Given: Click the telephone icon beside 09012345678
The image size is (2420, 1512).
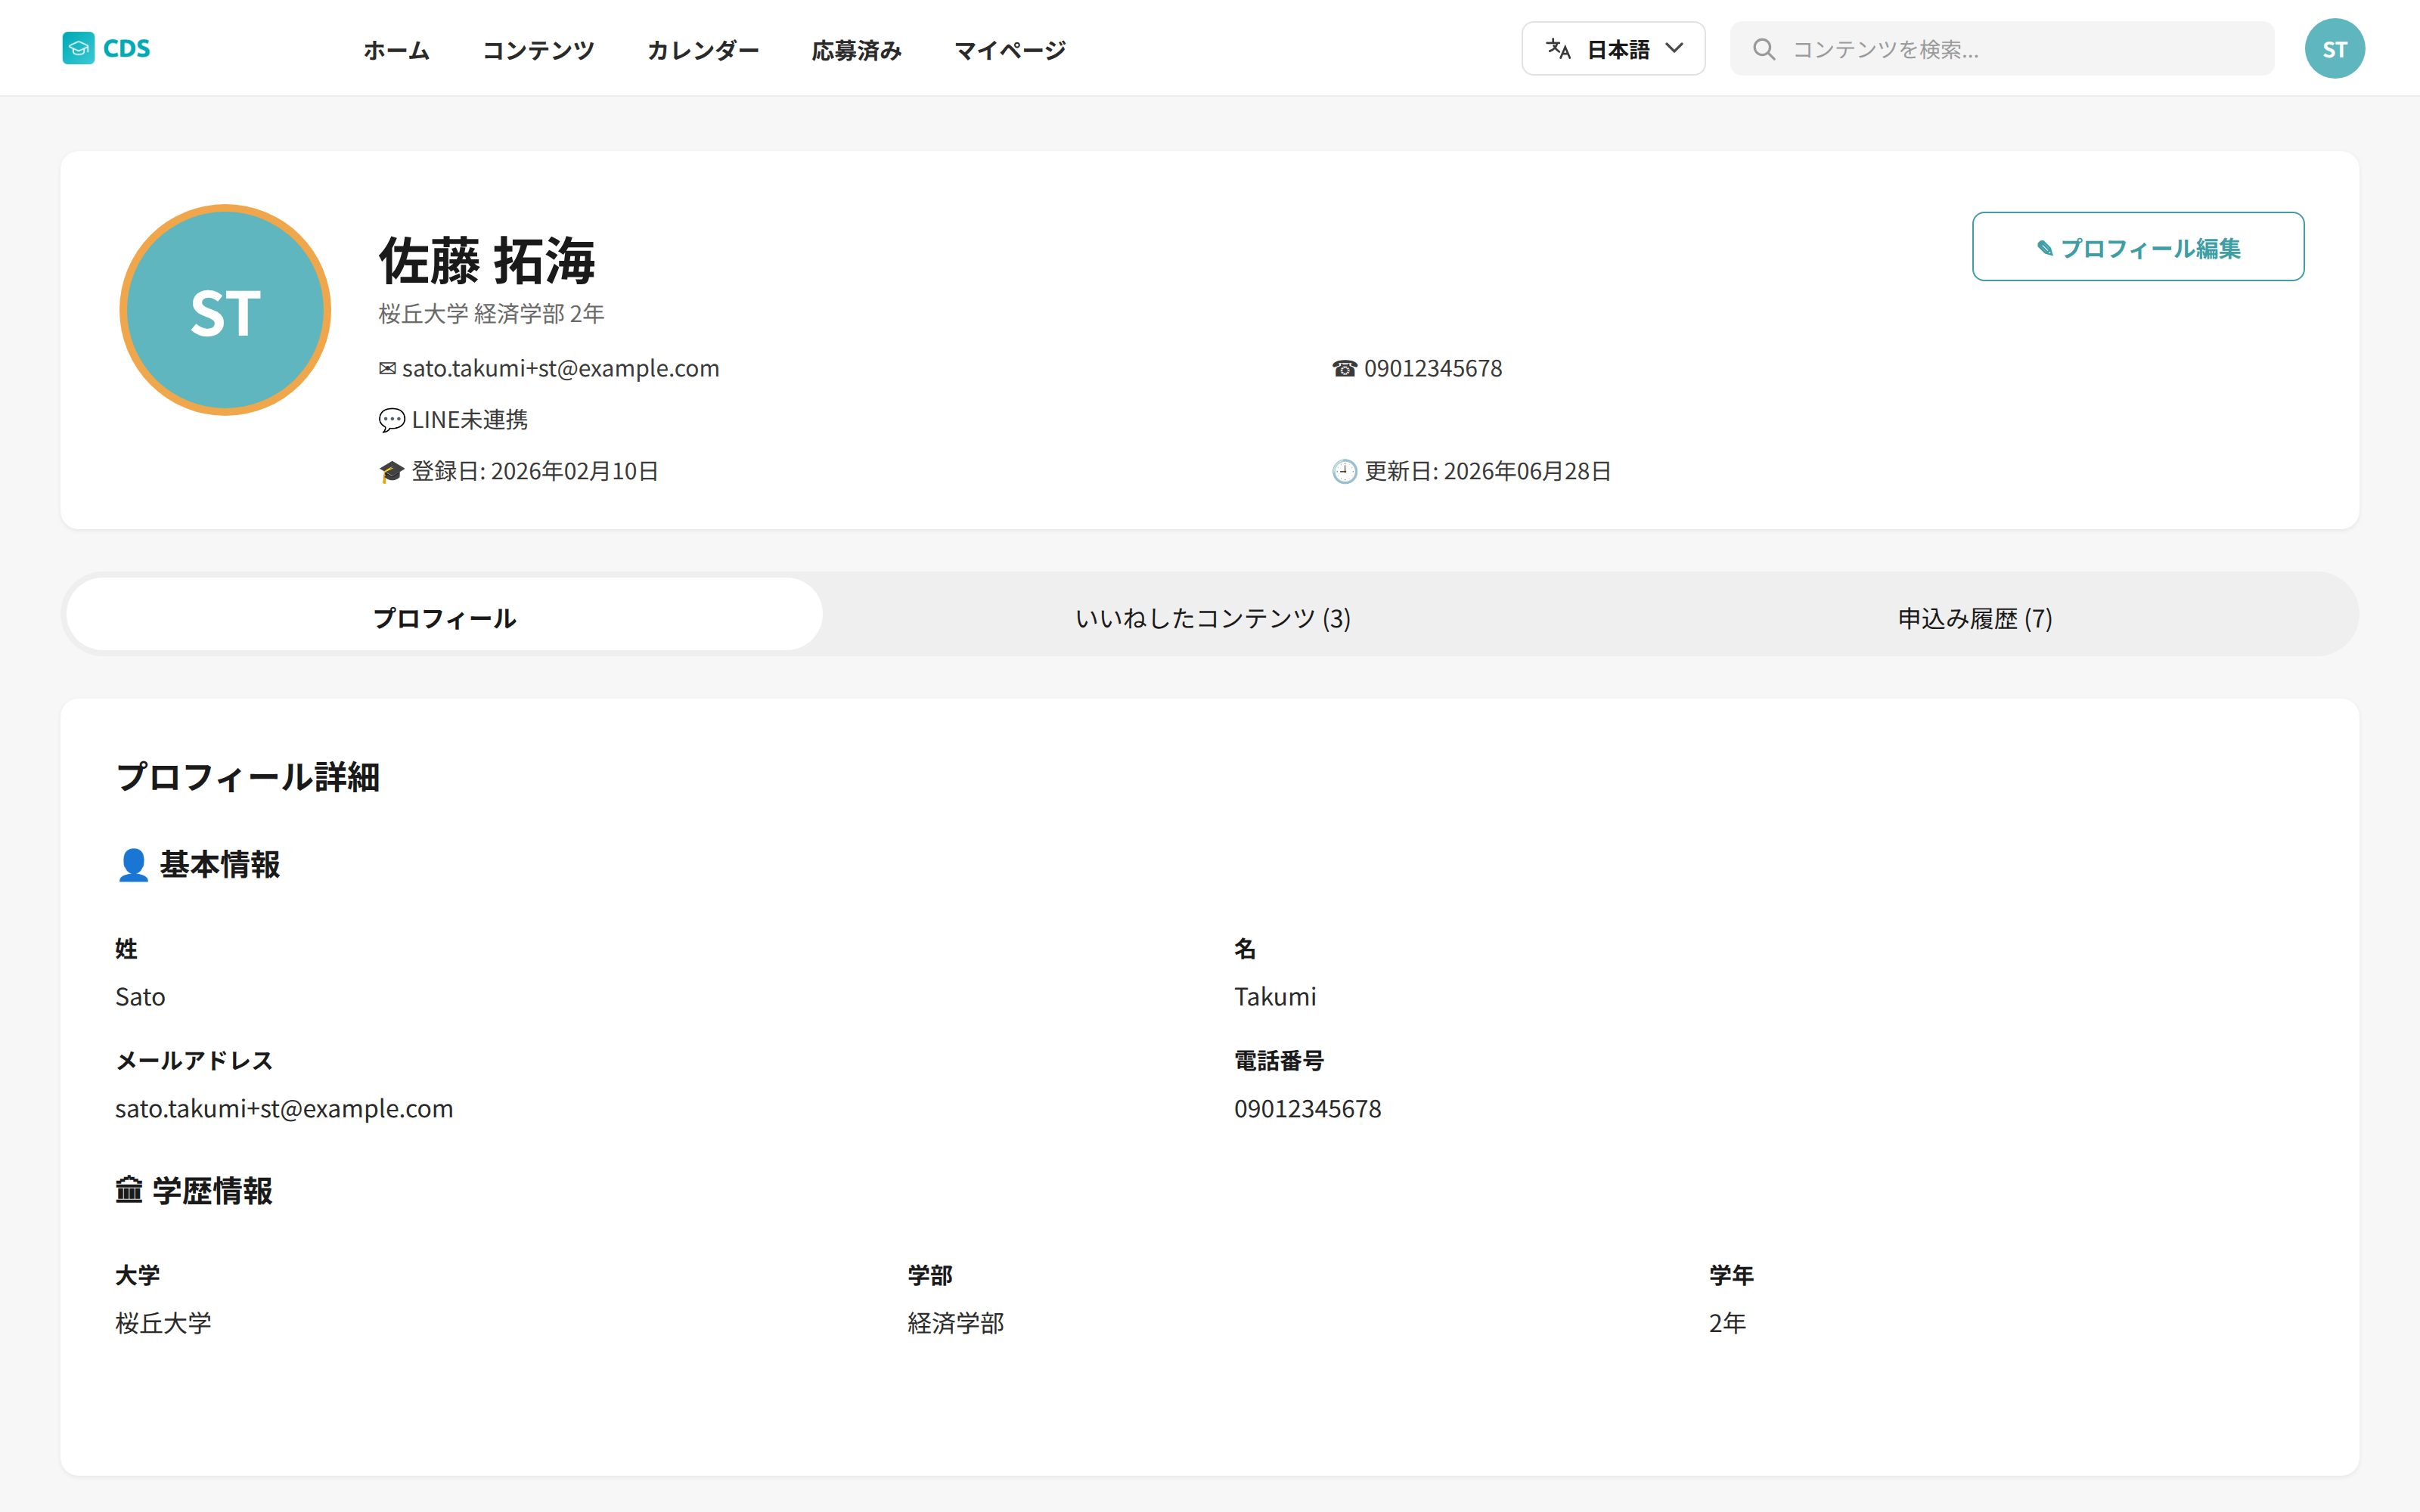Looking at the screenshot, I should click(x=1344, y=369).
